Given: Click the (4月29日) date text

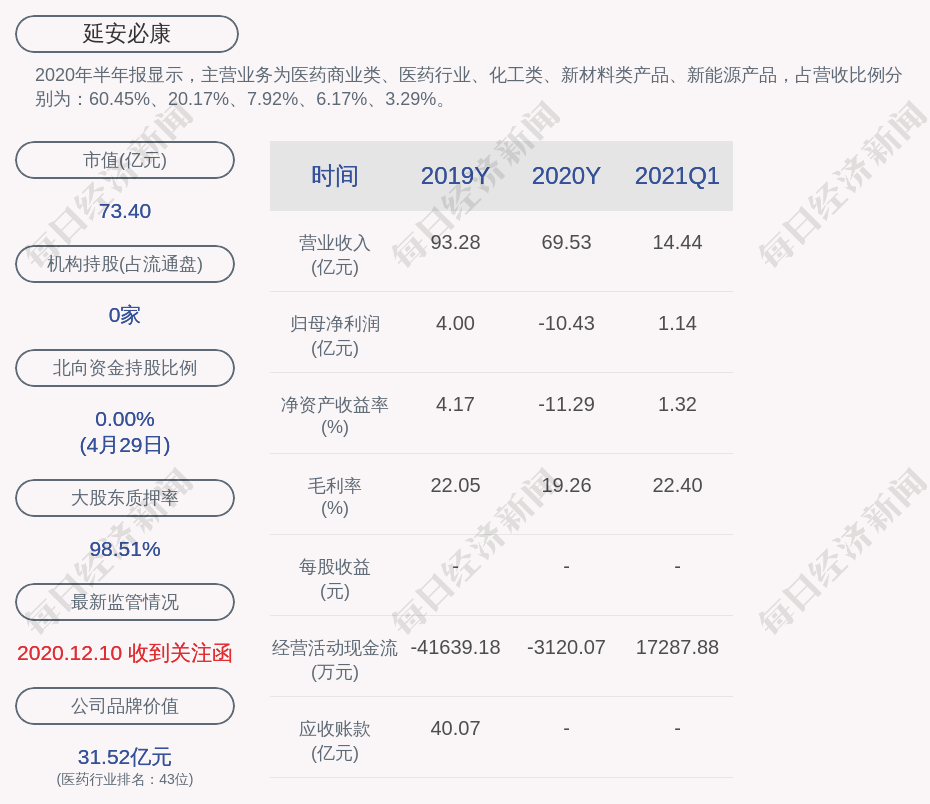Looking at the screenshot, I should click(125, 445).
